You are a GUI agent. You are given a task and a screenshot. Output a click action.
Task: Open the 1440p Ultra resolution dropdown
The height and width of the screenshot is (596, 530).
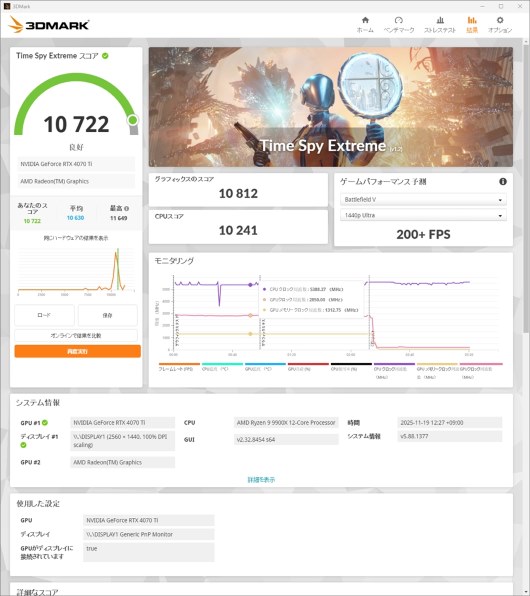pos(423,216)
